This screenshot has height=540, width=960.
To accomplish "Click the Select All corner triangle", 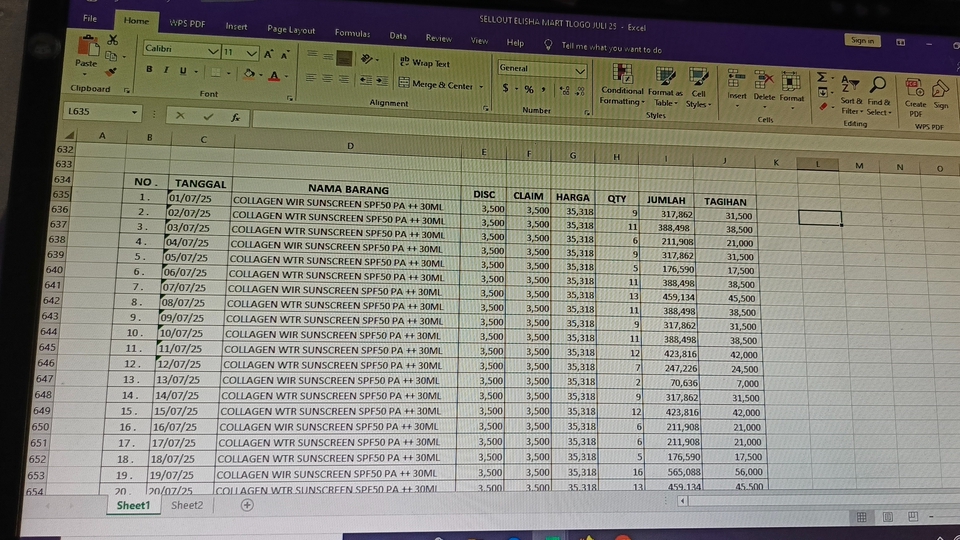I will tap(69, 135).
